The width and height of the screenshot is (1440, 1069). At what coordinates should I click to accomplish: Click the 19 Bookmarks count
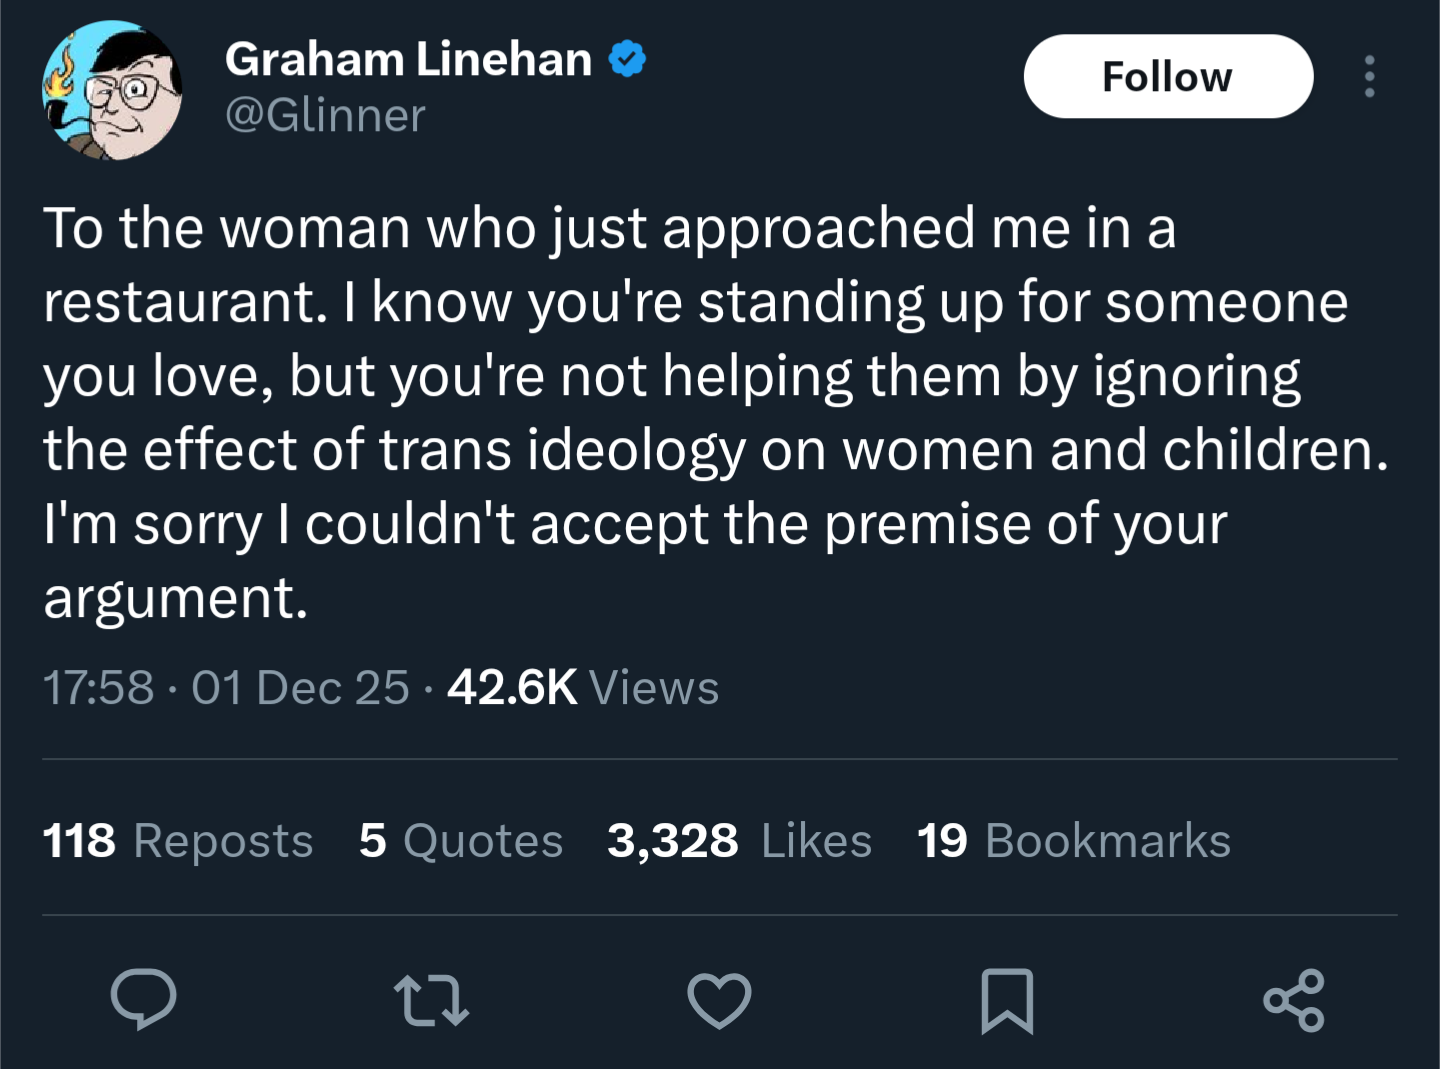[x=1073, y=840]
